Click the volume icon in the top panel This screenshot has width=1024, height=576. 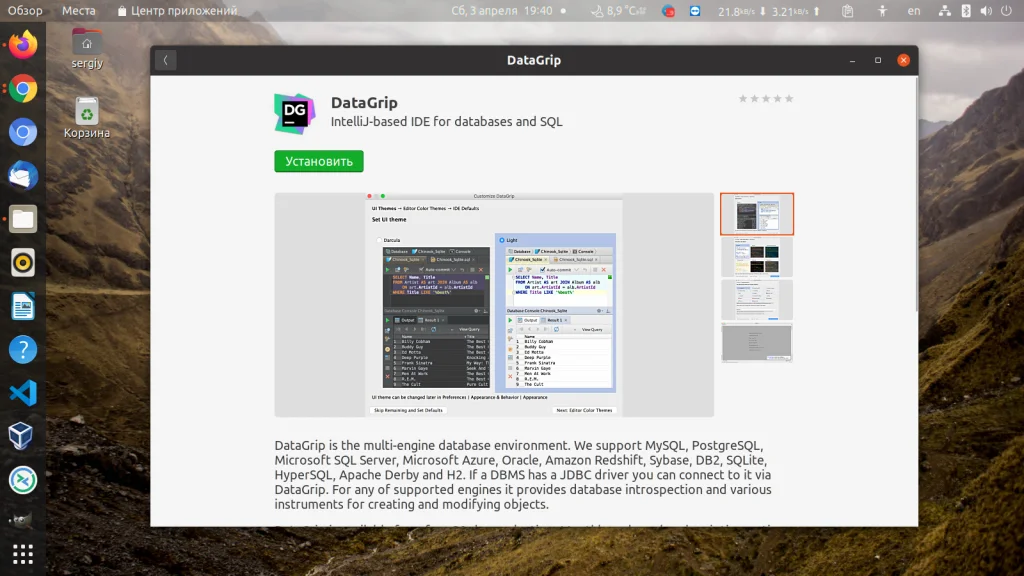pos(986,10)
